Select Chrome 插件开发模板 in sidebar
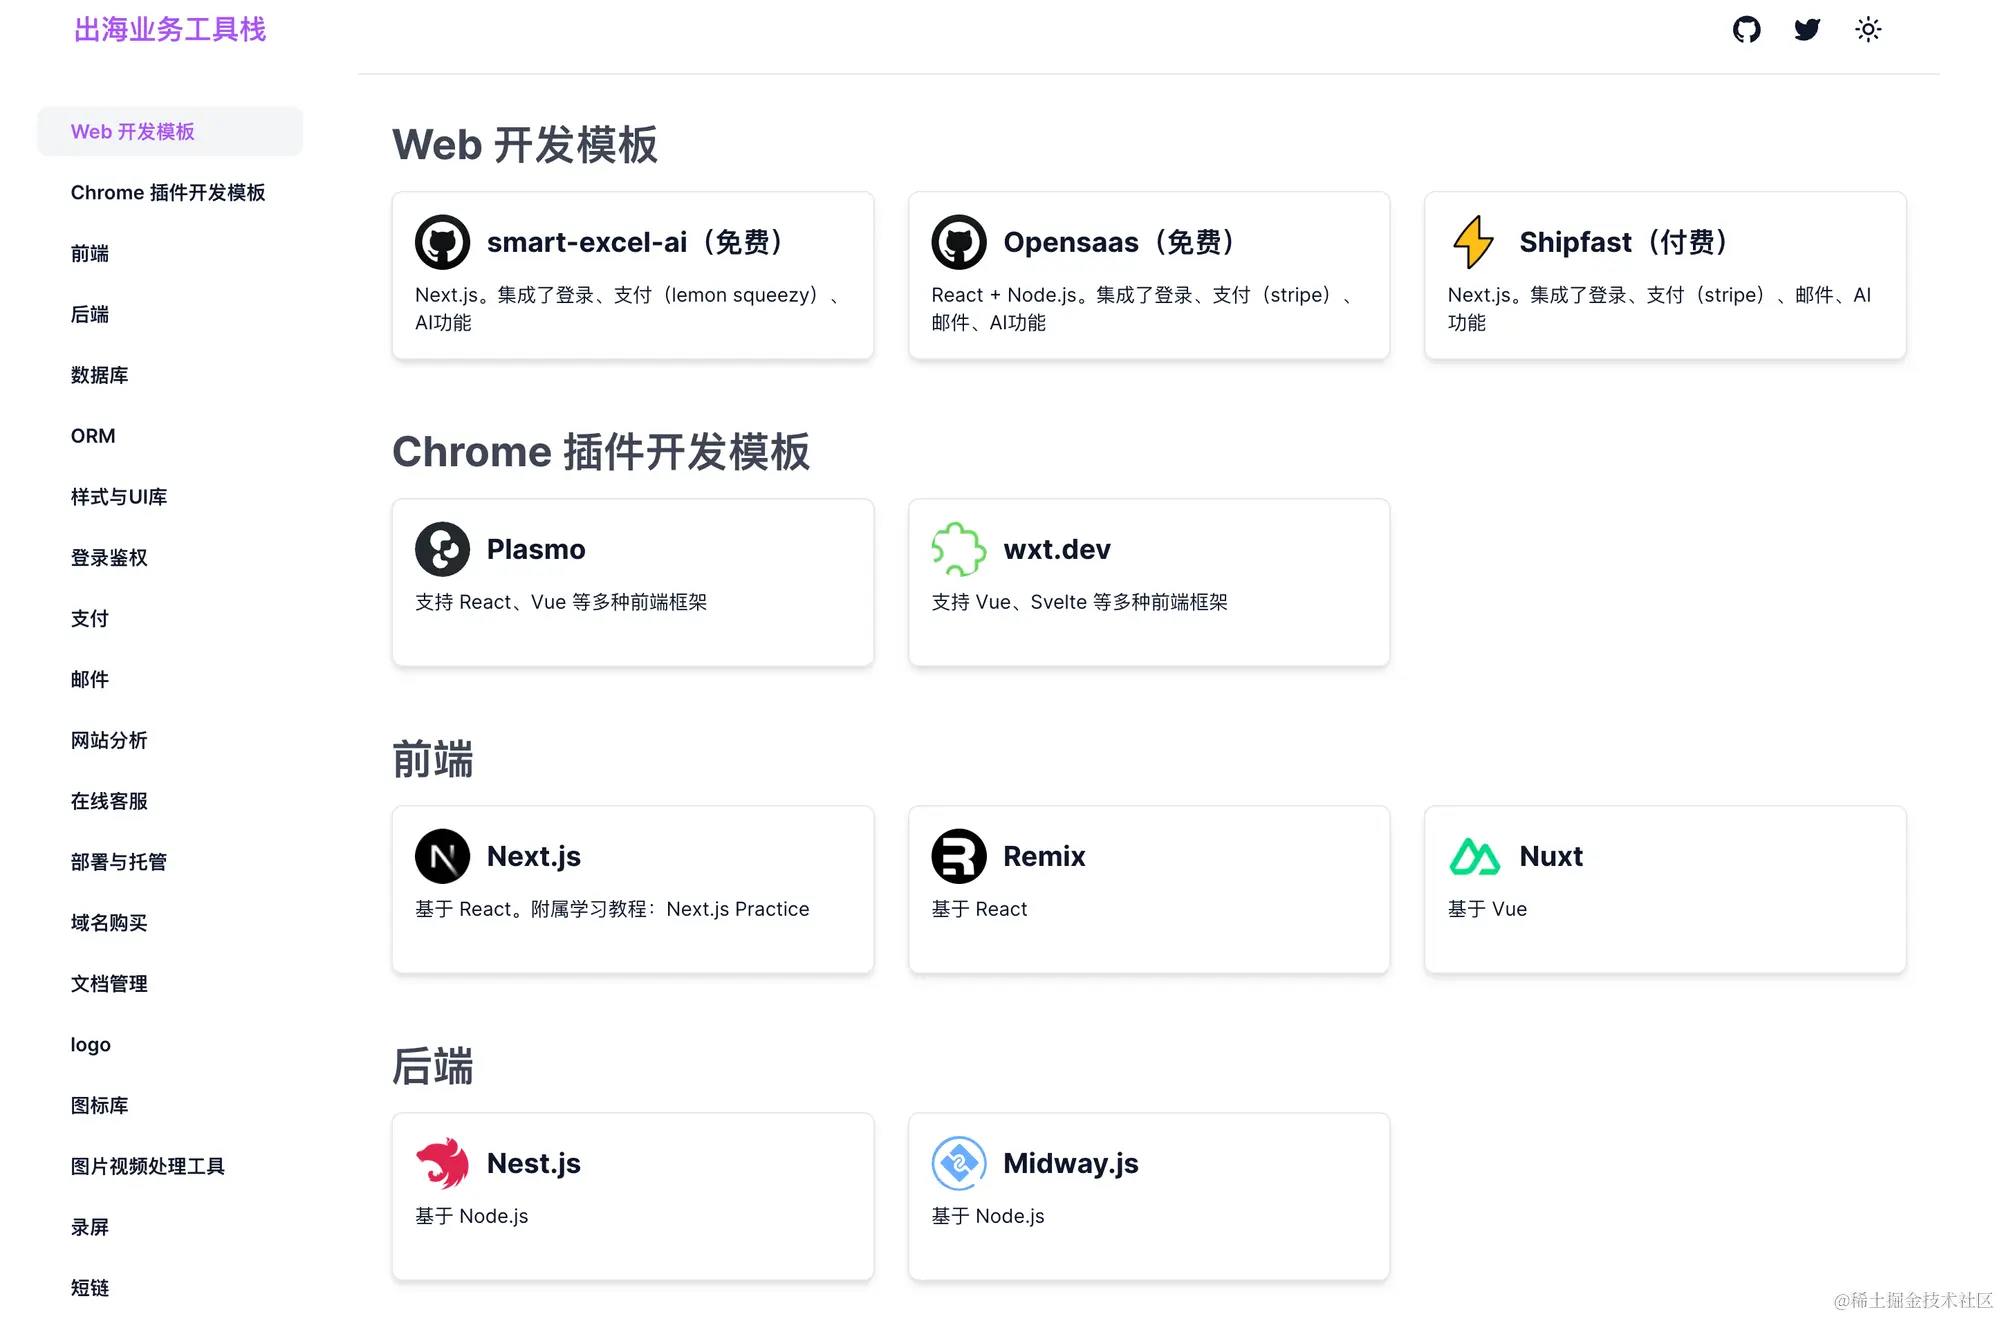The image size is (2000, 1317). (170, 192)
